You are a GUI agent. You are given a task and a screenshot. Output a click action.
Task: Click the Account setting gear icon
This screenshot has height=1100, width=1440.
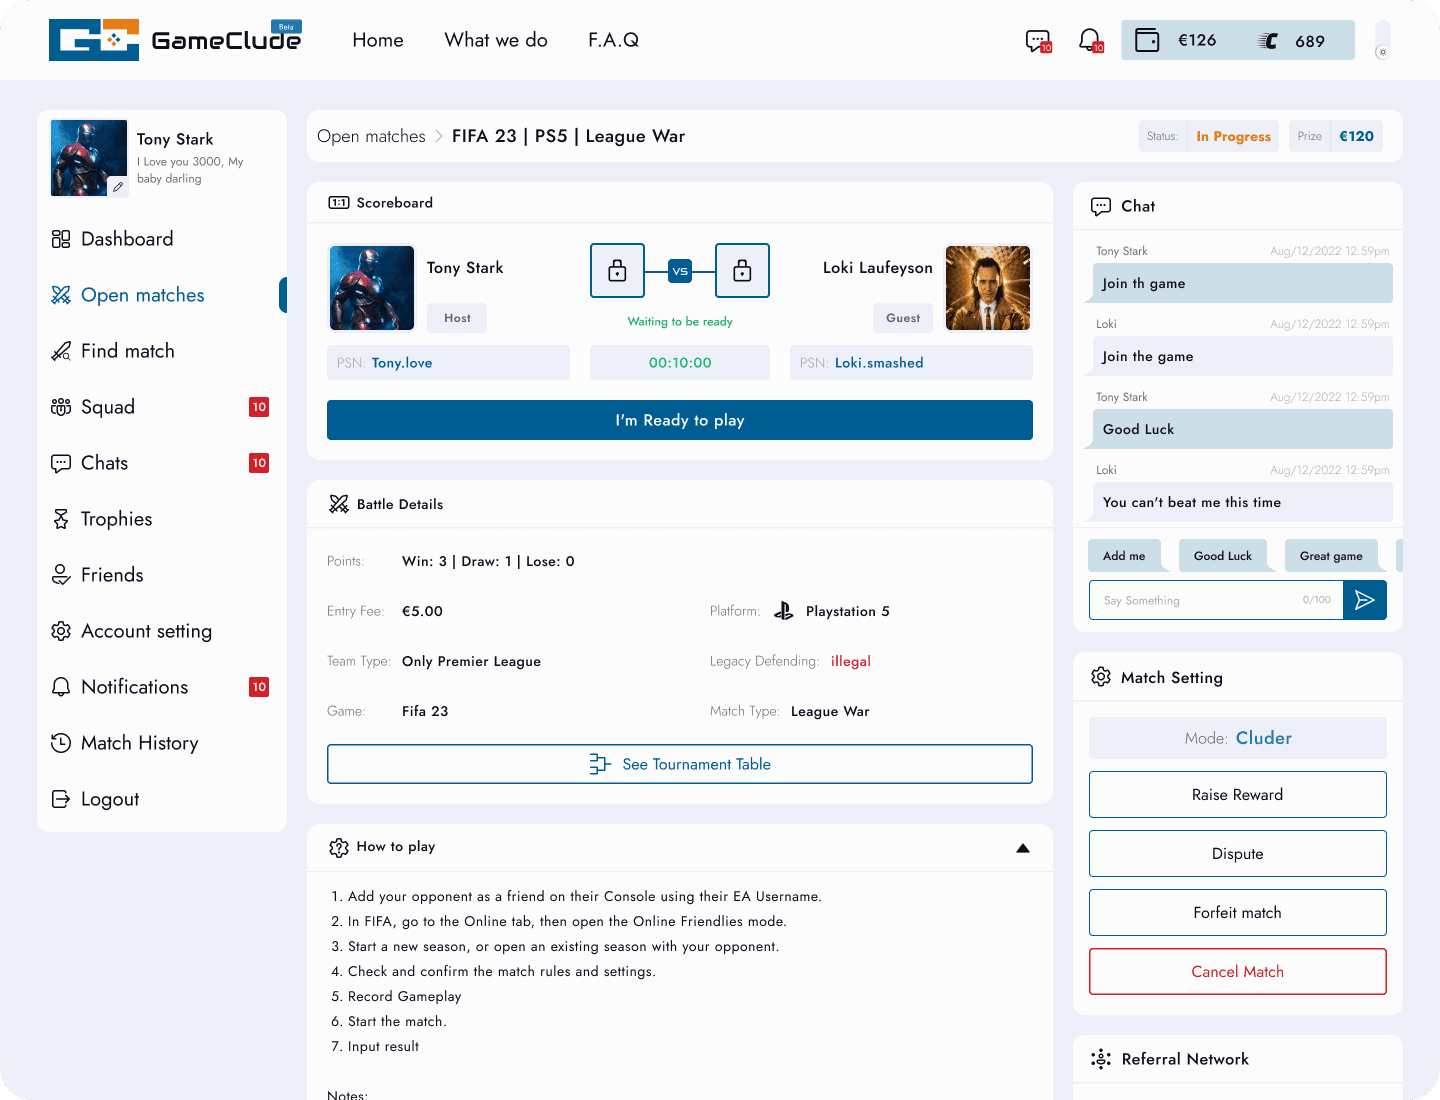[x=61, y=631]
